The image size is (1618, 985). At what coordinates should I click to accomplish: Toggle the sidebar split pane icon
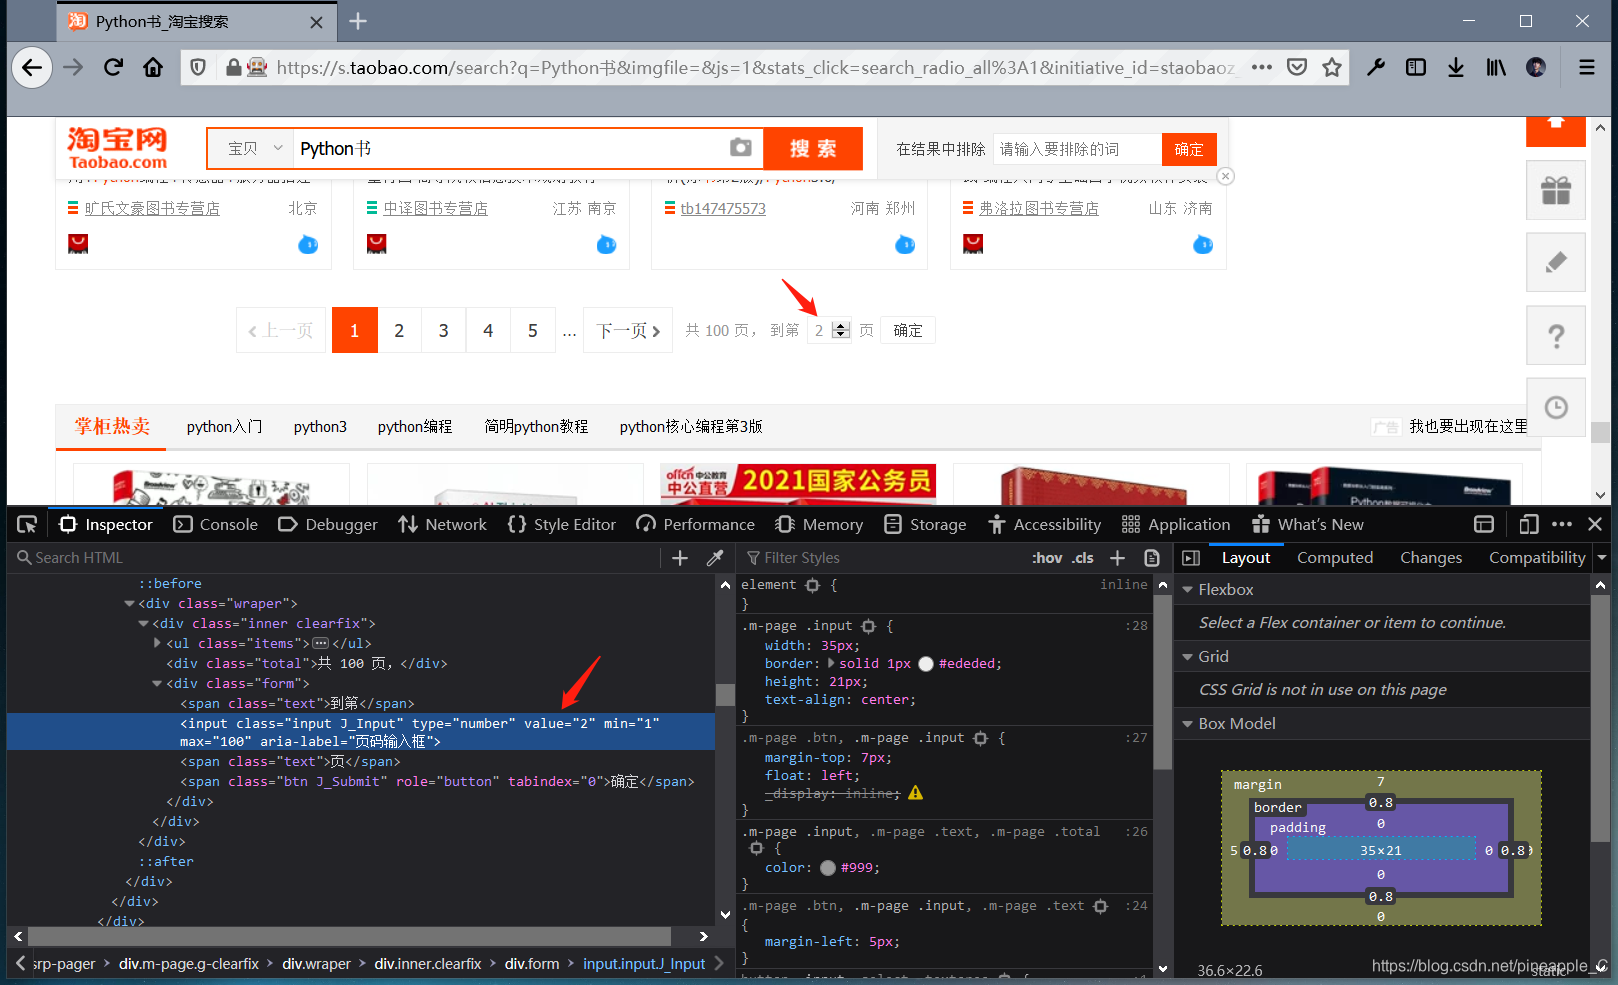tap(1191, 558)
